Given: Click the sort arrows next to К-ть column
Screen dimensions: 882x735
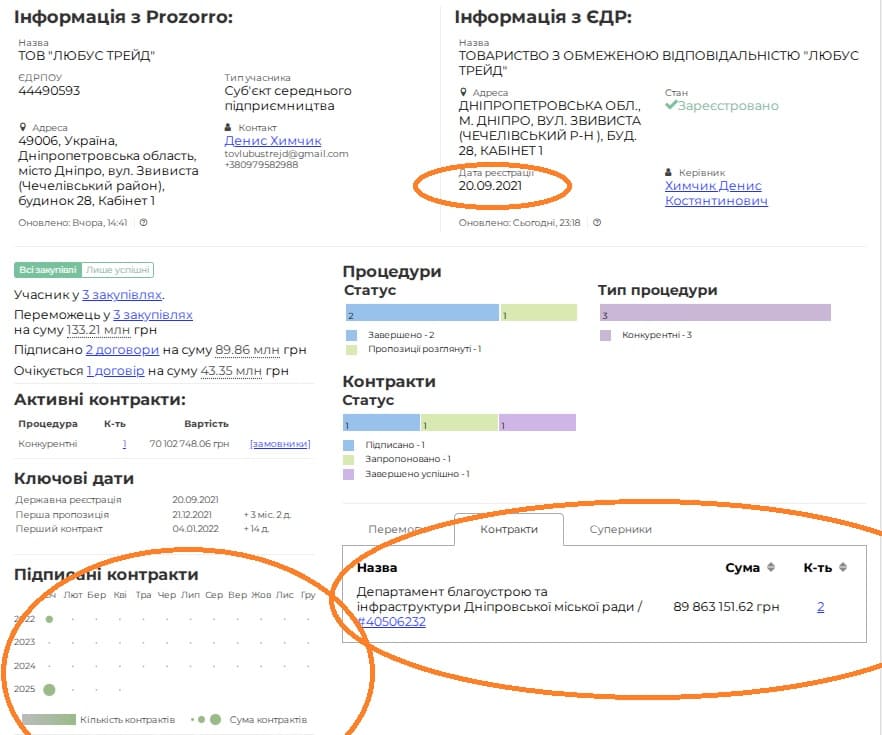Looking at the screenshot, I should click(843, 568).
